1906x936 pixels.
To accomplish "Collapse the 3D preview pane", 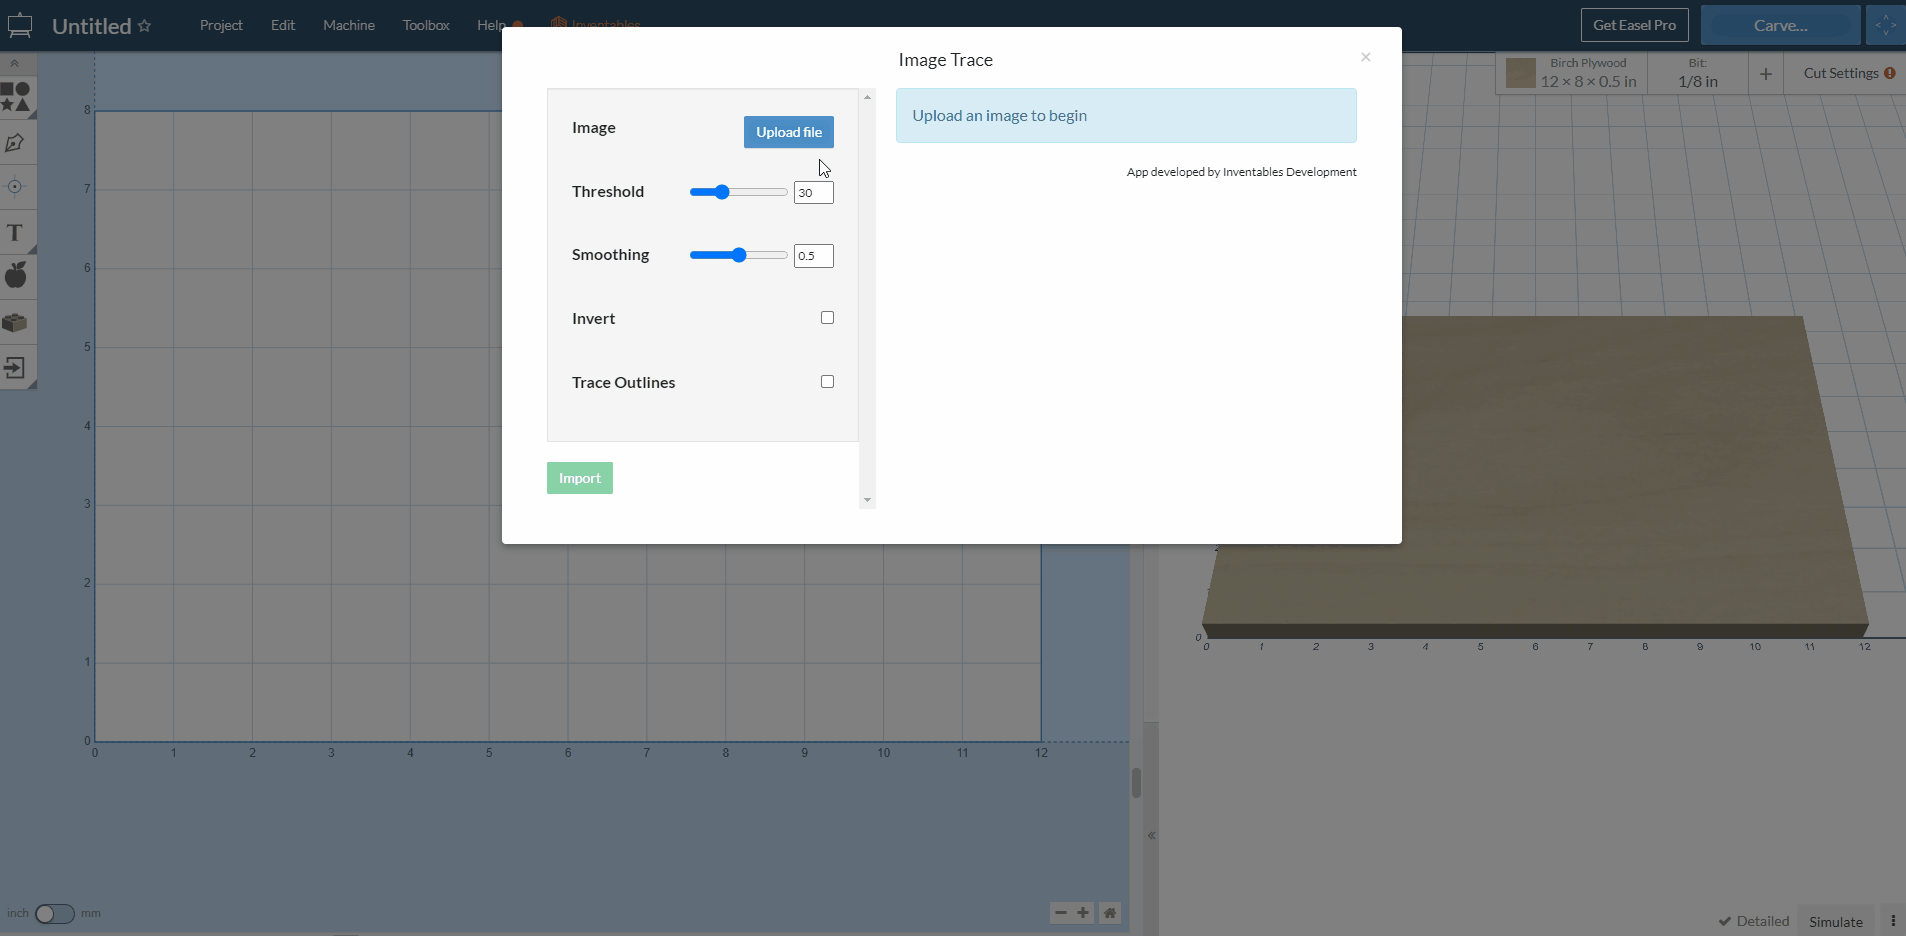I will pyautogui.click(x=1151, y=835).
